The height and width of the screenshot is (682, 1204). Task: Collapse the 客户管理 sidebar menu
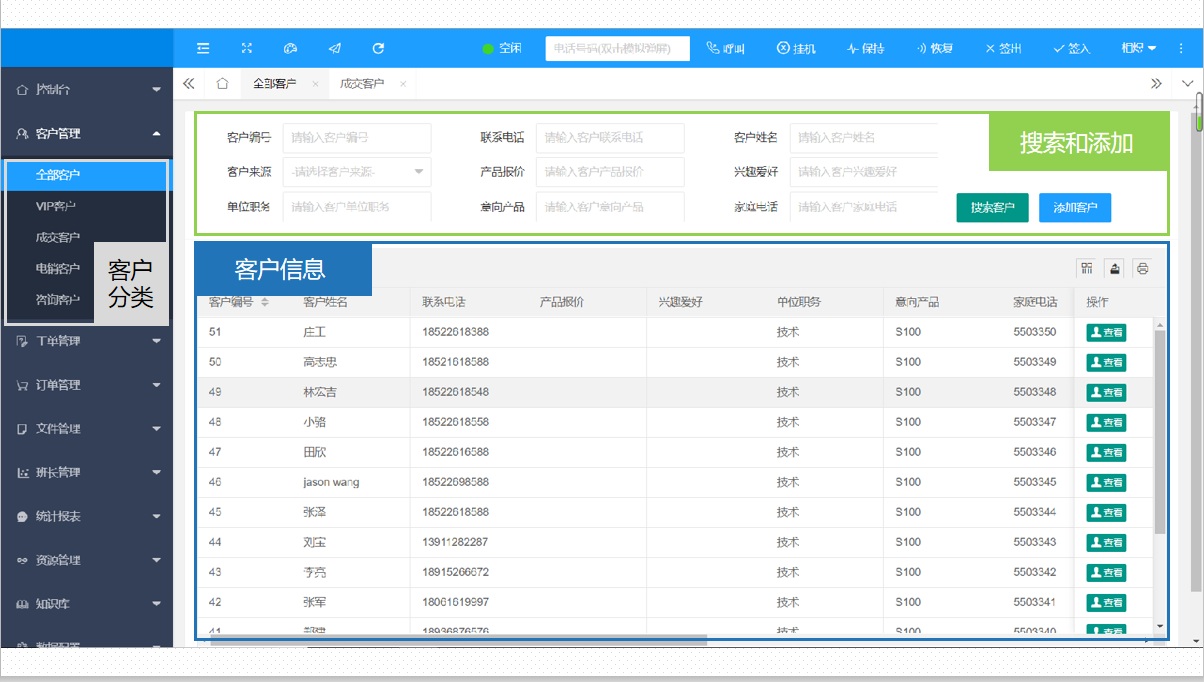click(x=86, y=133)
